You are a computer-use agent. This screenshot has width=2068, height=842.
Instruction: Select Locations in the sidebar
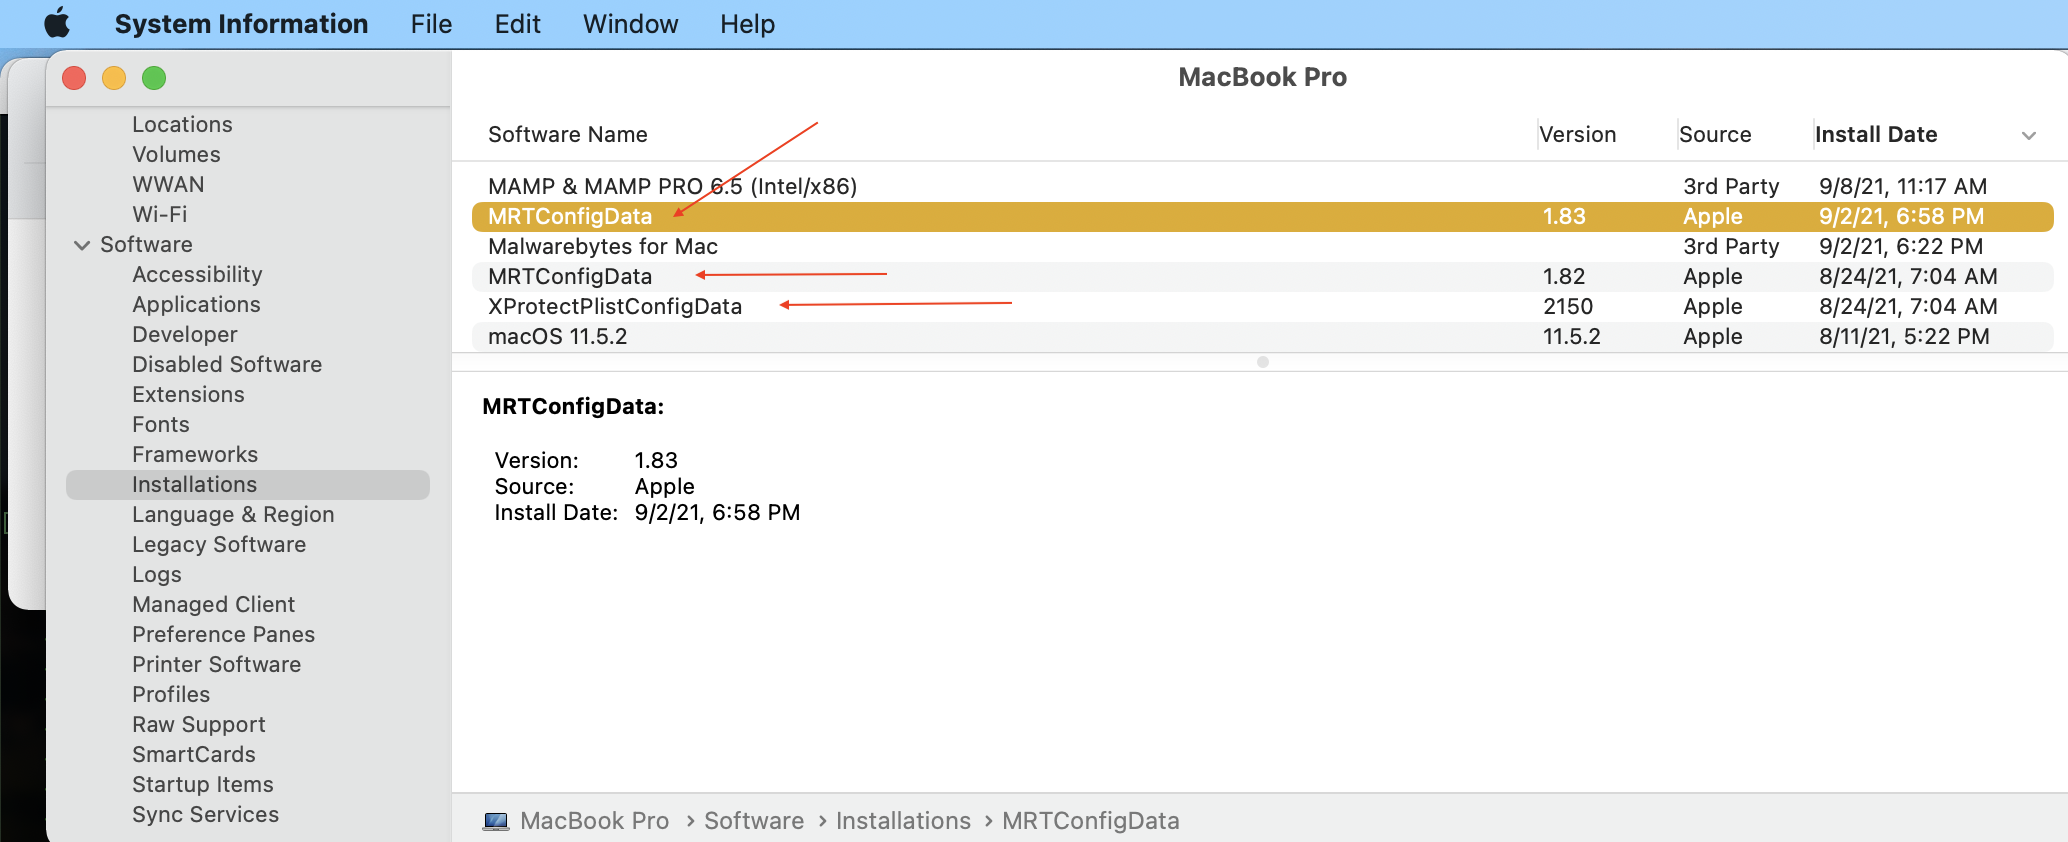click(x=182, y=124)
